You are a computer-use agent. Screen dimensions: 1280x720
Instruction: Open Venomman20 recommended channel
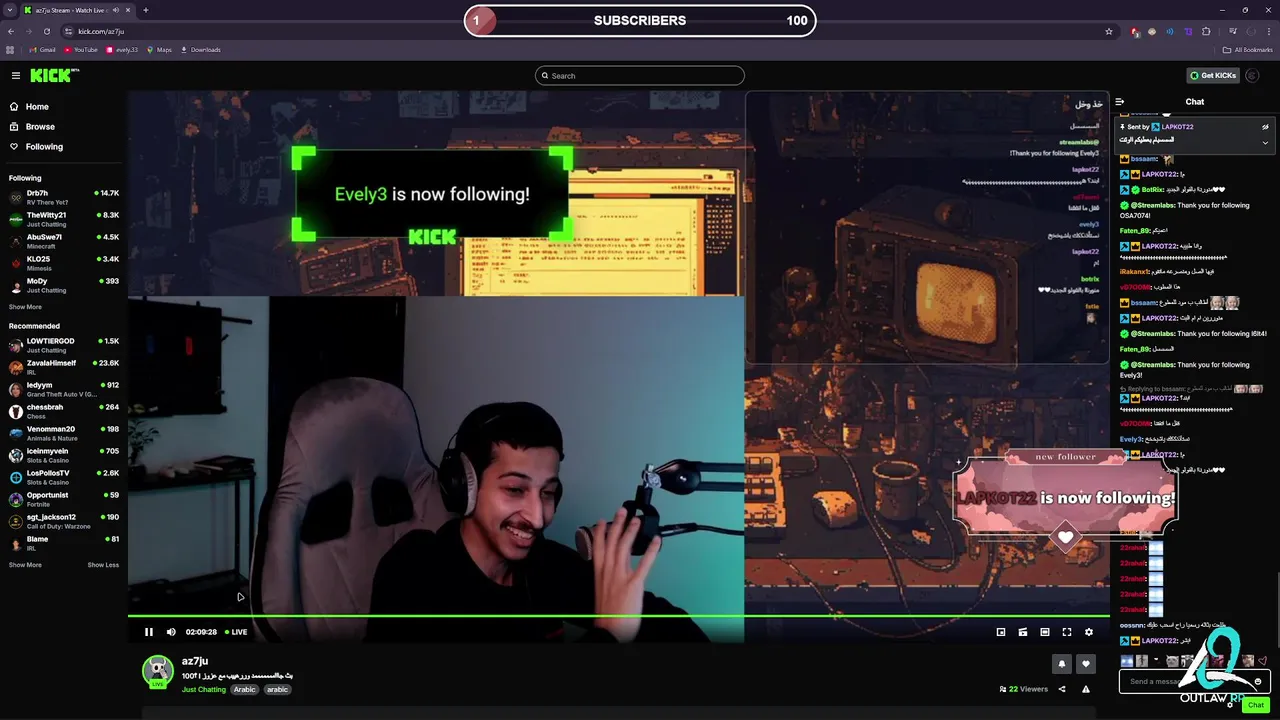click(x=64, y=433)
